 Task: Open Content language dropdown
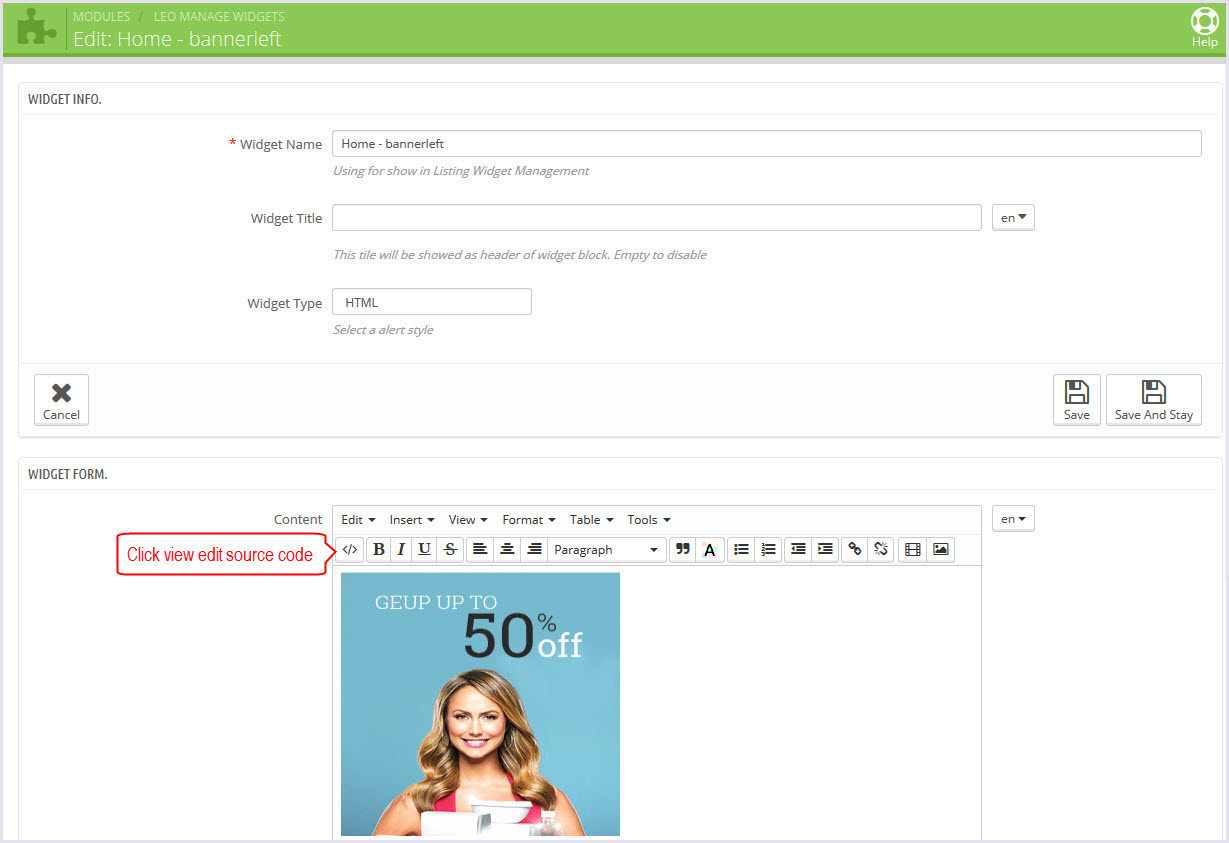pyautogui.click(x=1013, y=518)
